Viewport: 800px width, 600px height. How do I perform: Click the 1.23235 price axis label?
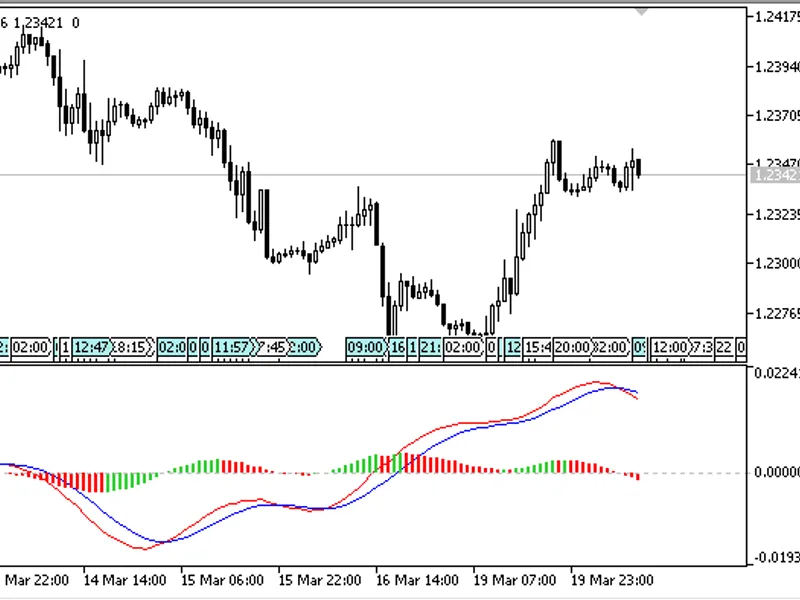777,215
